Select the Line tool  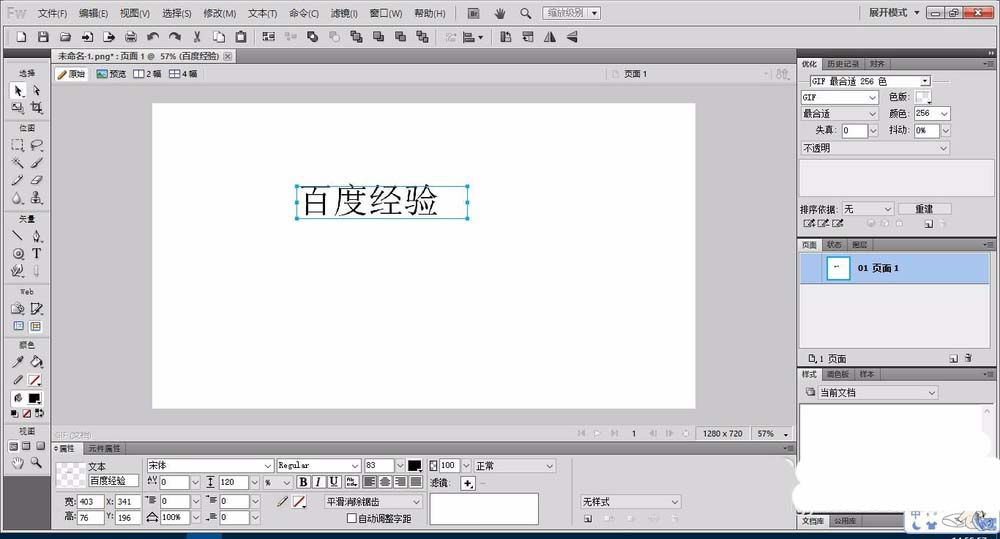pyautogui.click(x=18, y=236)
